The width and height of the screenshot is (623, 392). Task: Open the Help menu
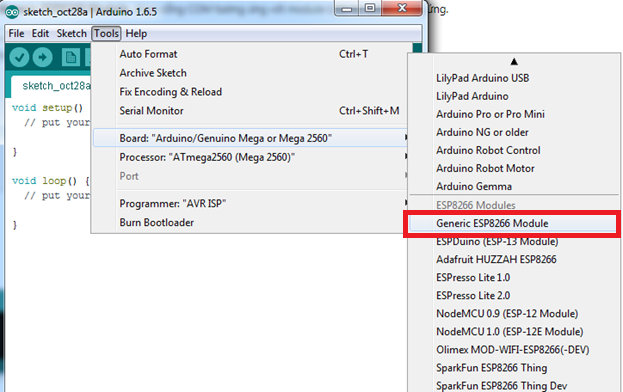(x=136, y=33)
